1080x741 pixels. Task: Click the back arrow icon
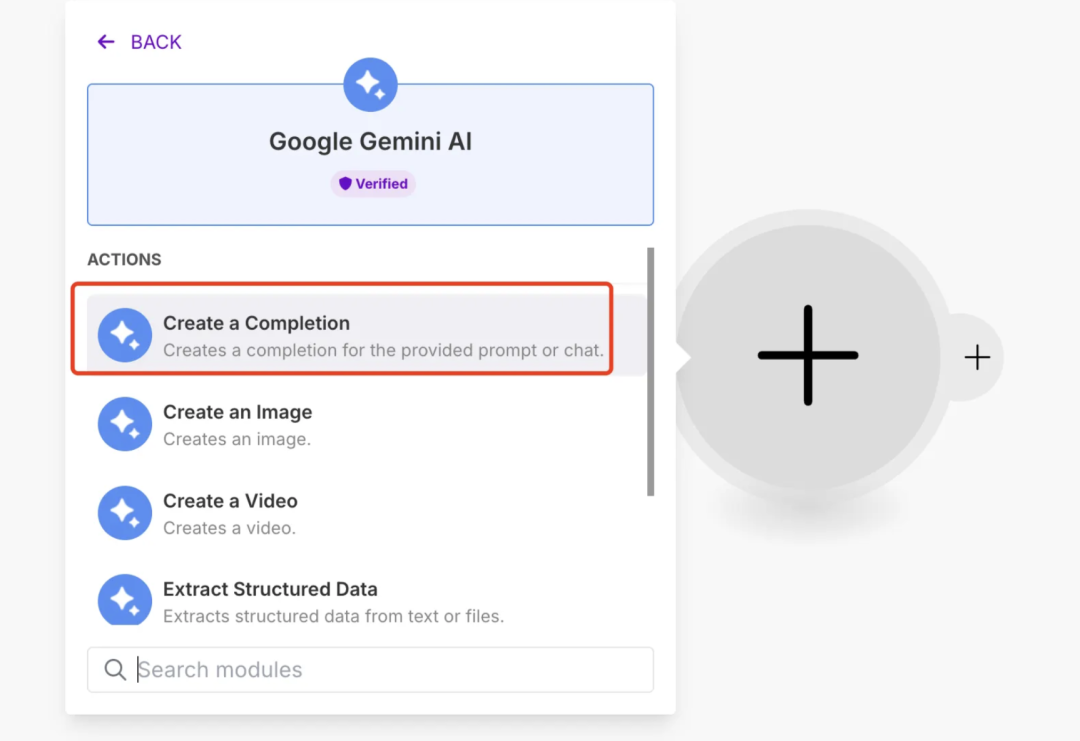106,42
